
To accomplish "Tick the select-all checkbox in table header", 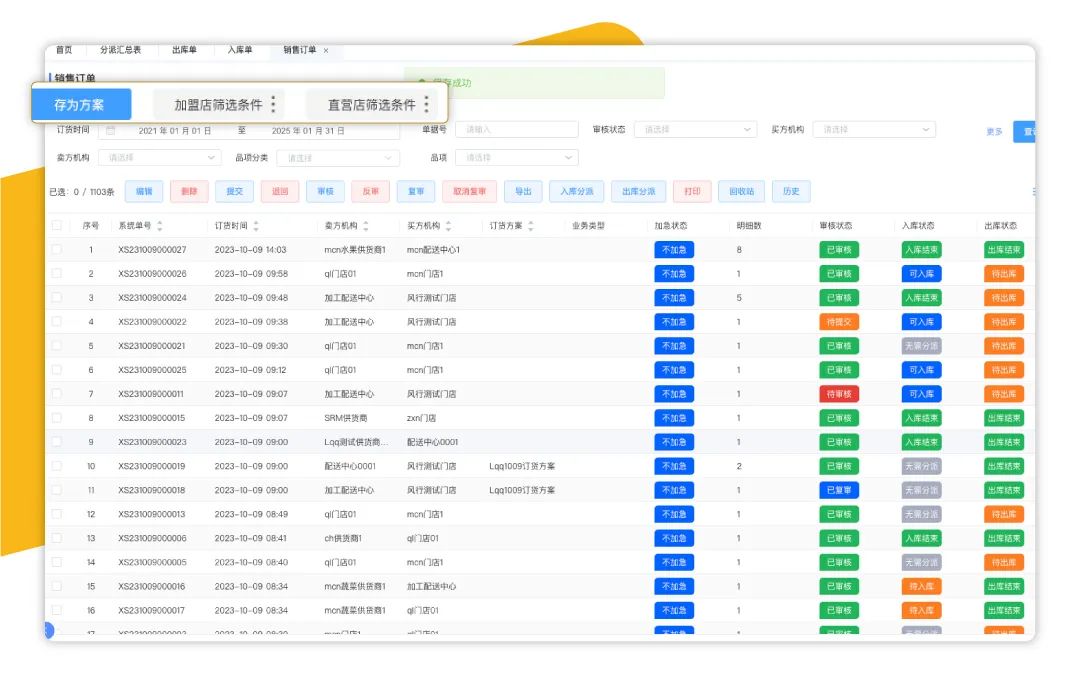I will coord(57,226).
